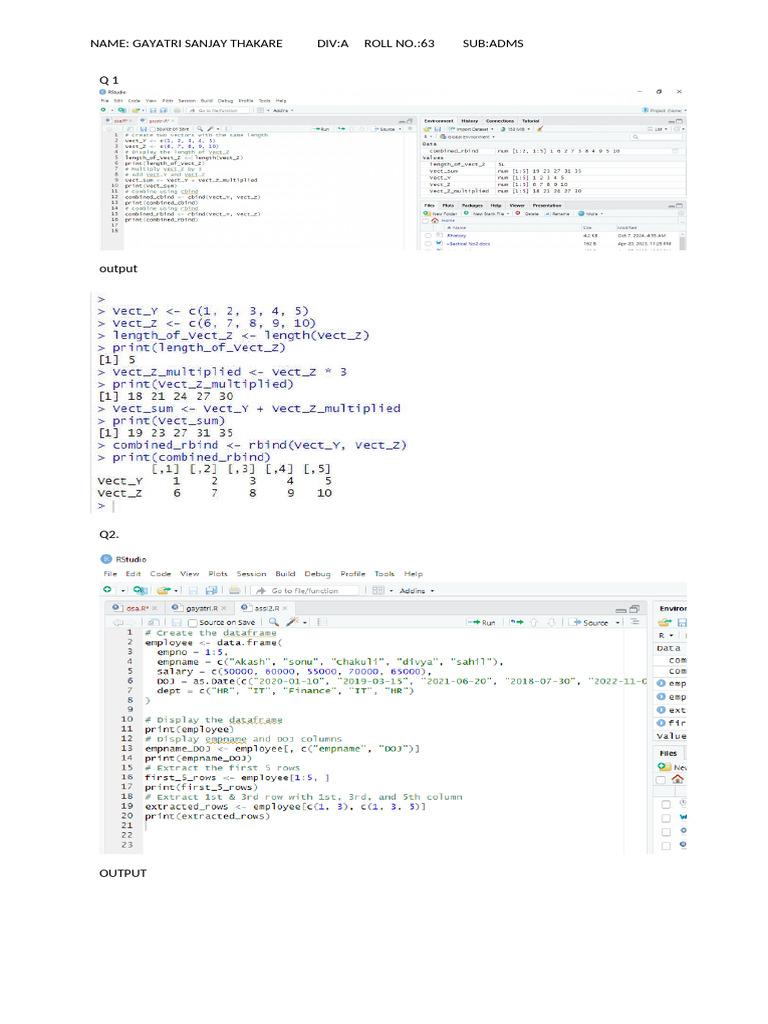Tick the select-all checkbox in Files pane

661,779
